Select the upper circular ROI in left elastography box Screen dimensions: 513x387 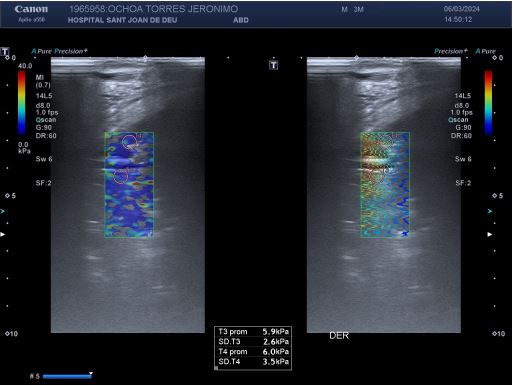click(129, 141)
